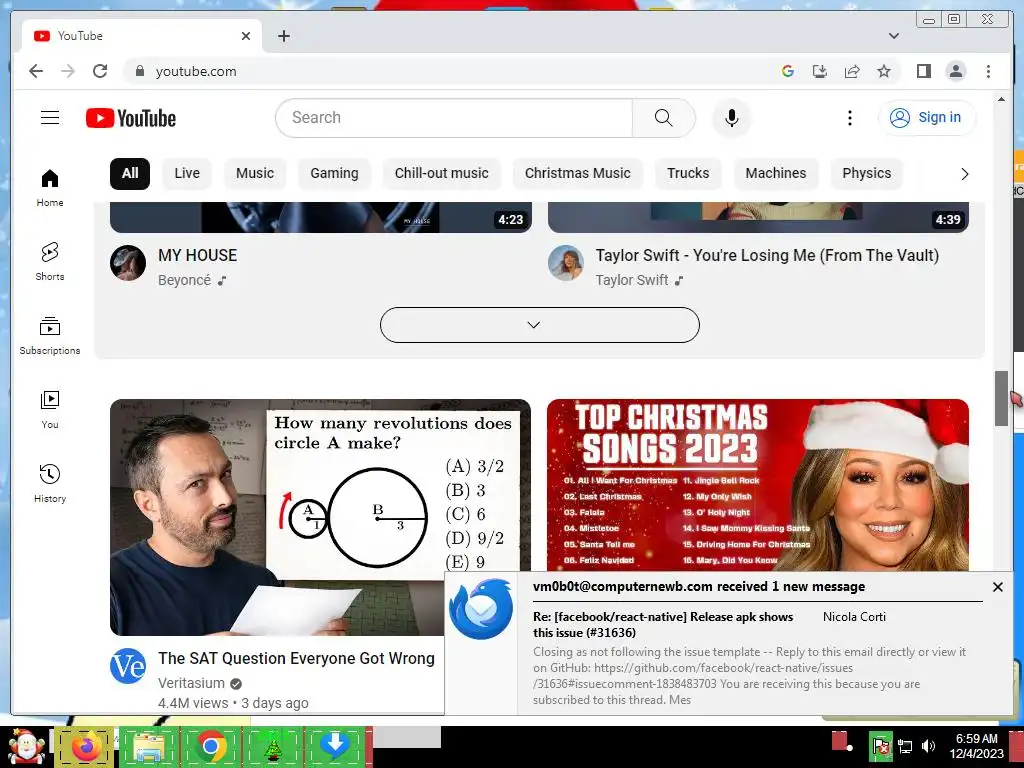Select the Gaming filter chip
1024x768 pixels.
point(334,174)
